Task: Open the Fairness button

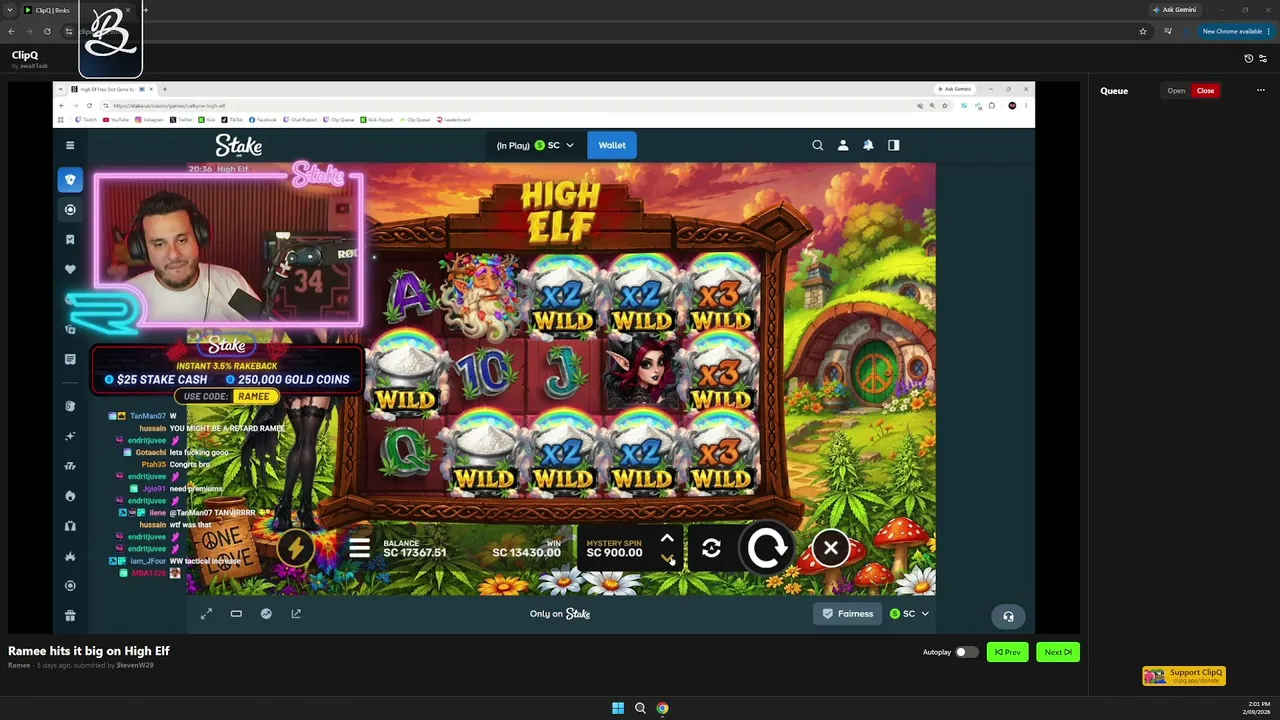Action: point(848,614)
